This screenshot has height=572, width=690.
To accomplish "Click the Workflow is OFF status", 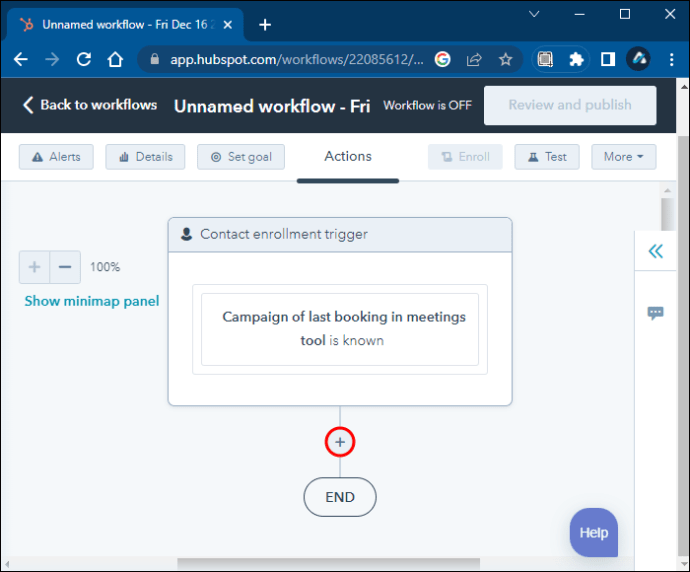I will click(427, 106).
